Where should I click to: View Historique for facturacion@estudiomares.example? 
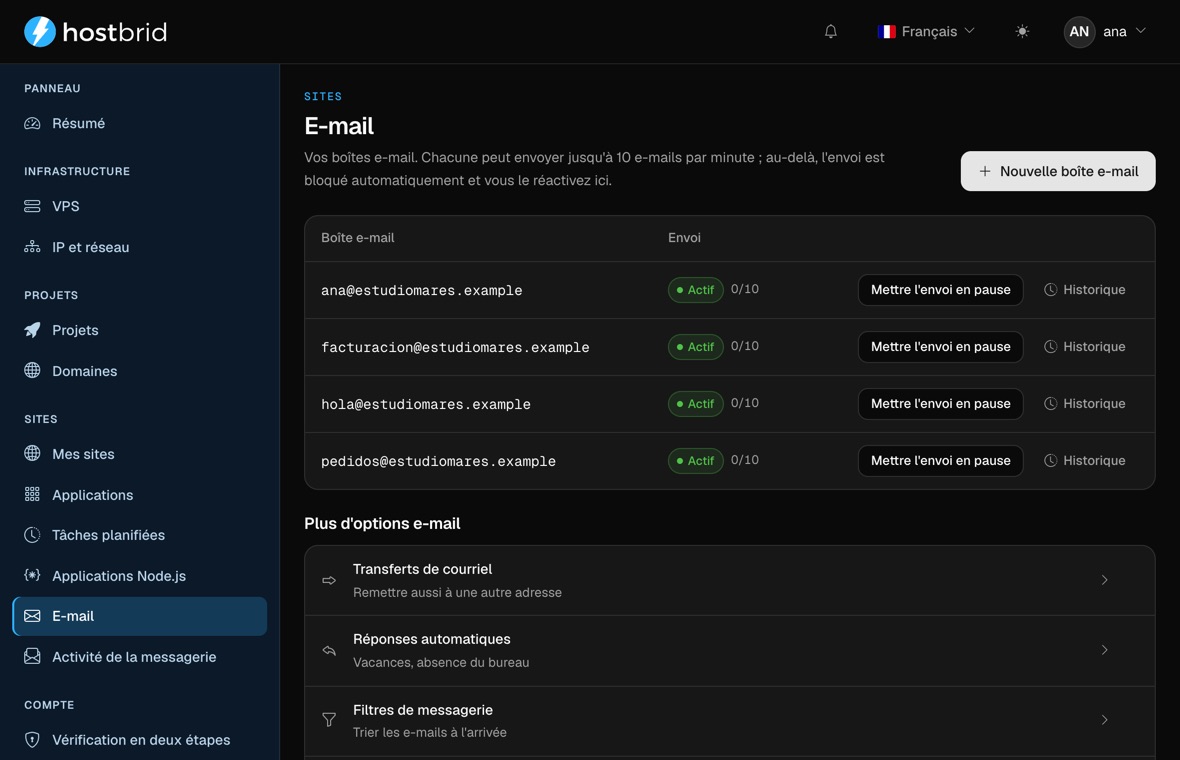[x=1084, y=347]
